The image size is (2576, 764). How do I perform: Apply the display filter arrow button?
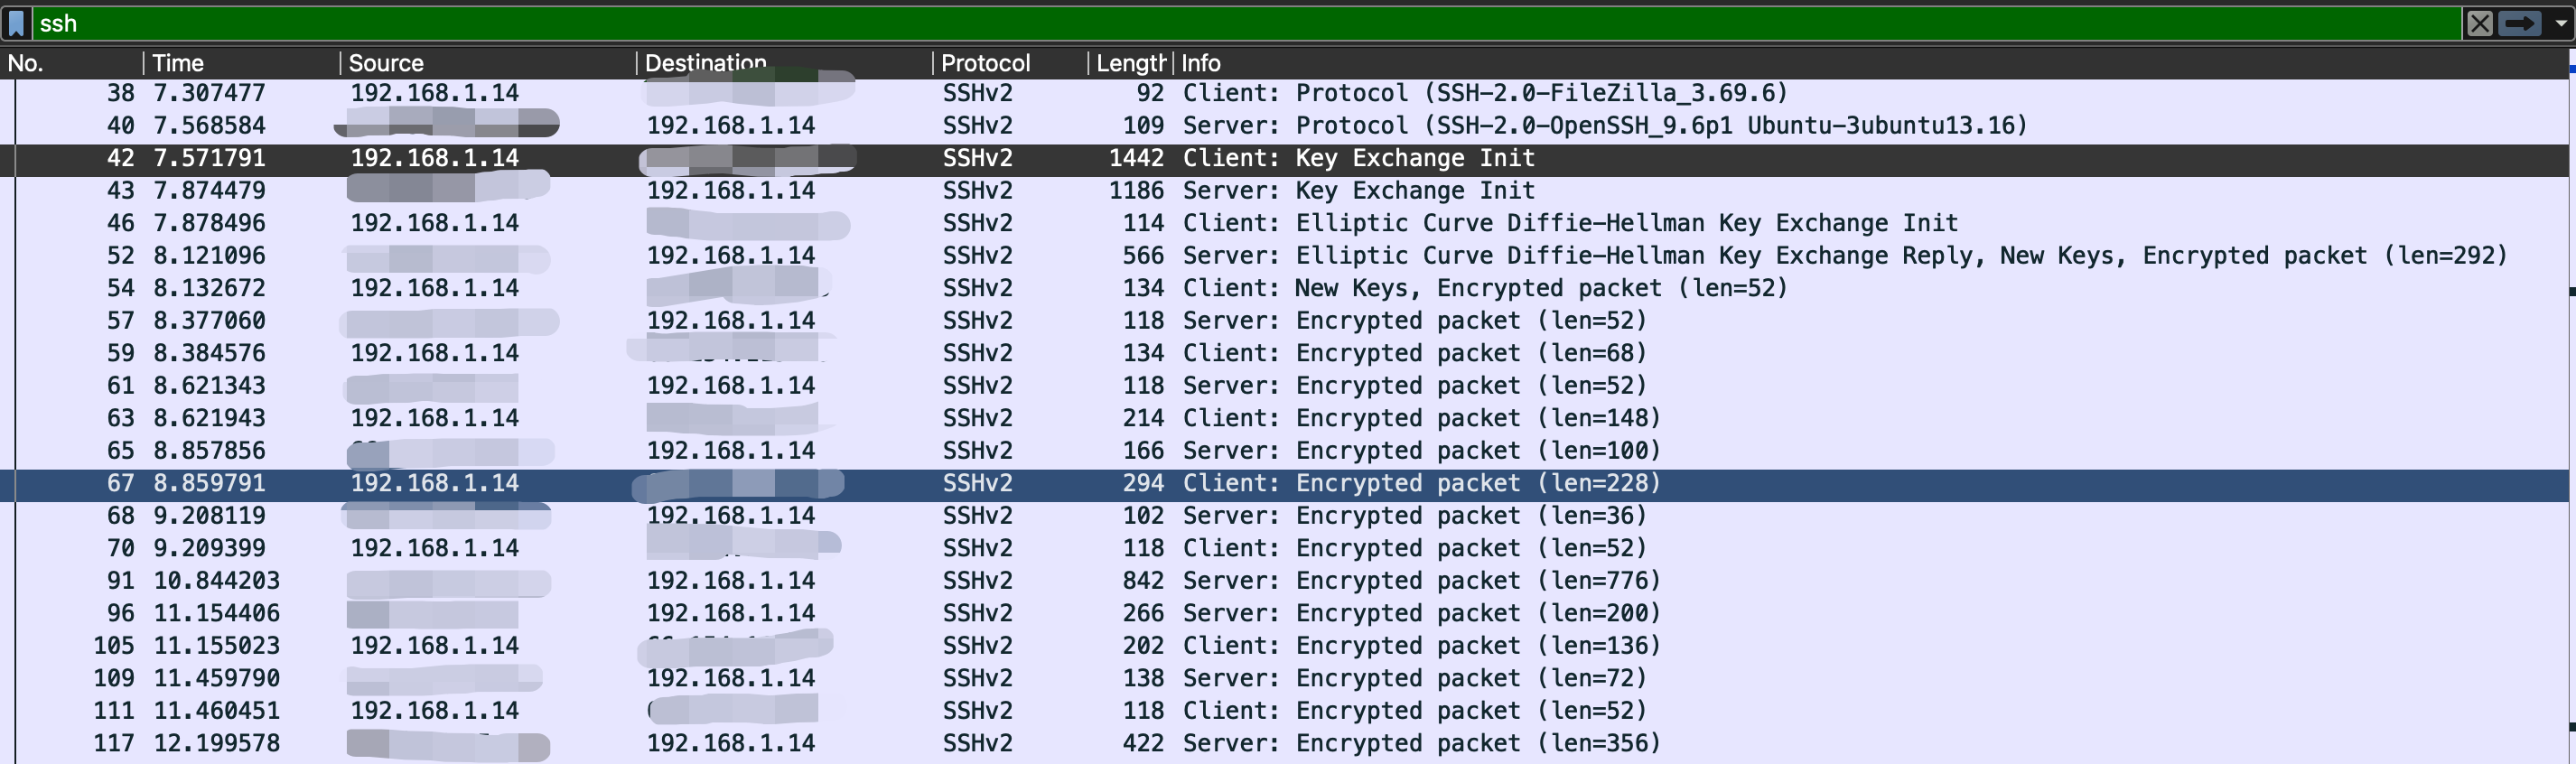[x=2520, y=23]
